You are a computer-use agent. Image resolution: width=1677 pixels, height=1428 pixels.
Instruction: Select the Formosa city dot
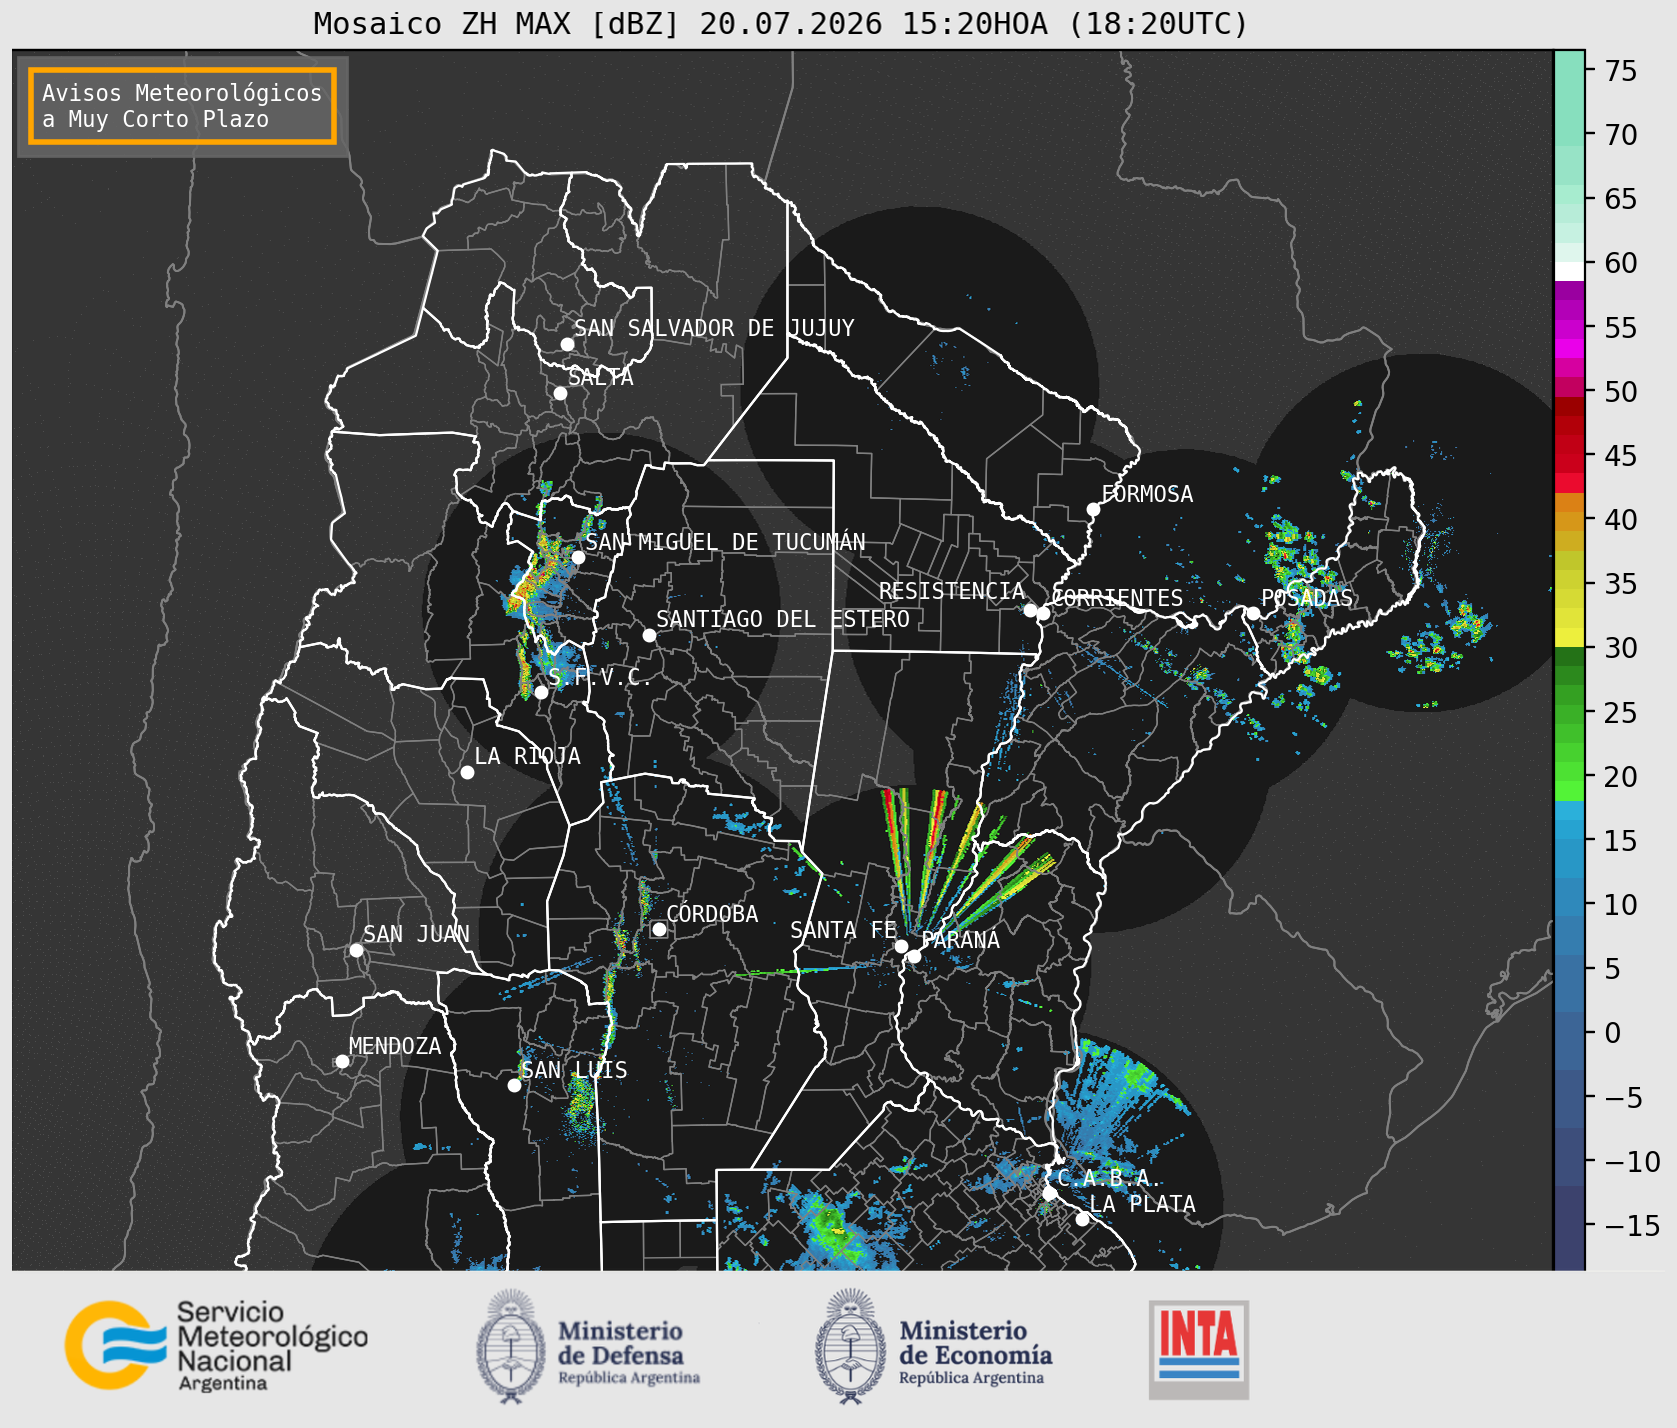[1093, 510]
